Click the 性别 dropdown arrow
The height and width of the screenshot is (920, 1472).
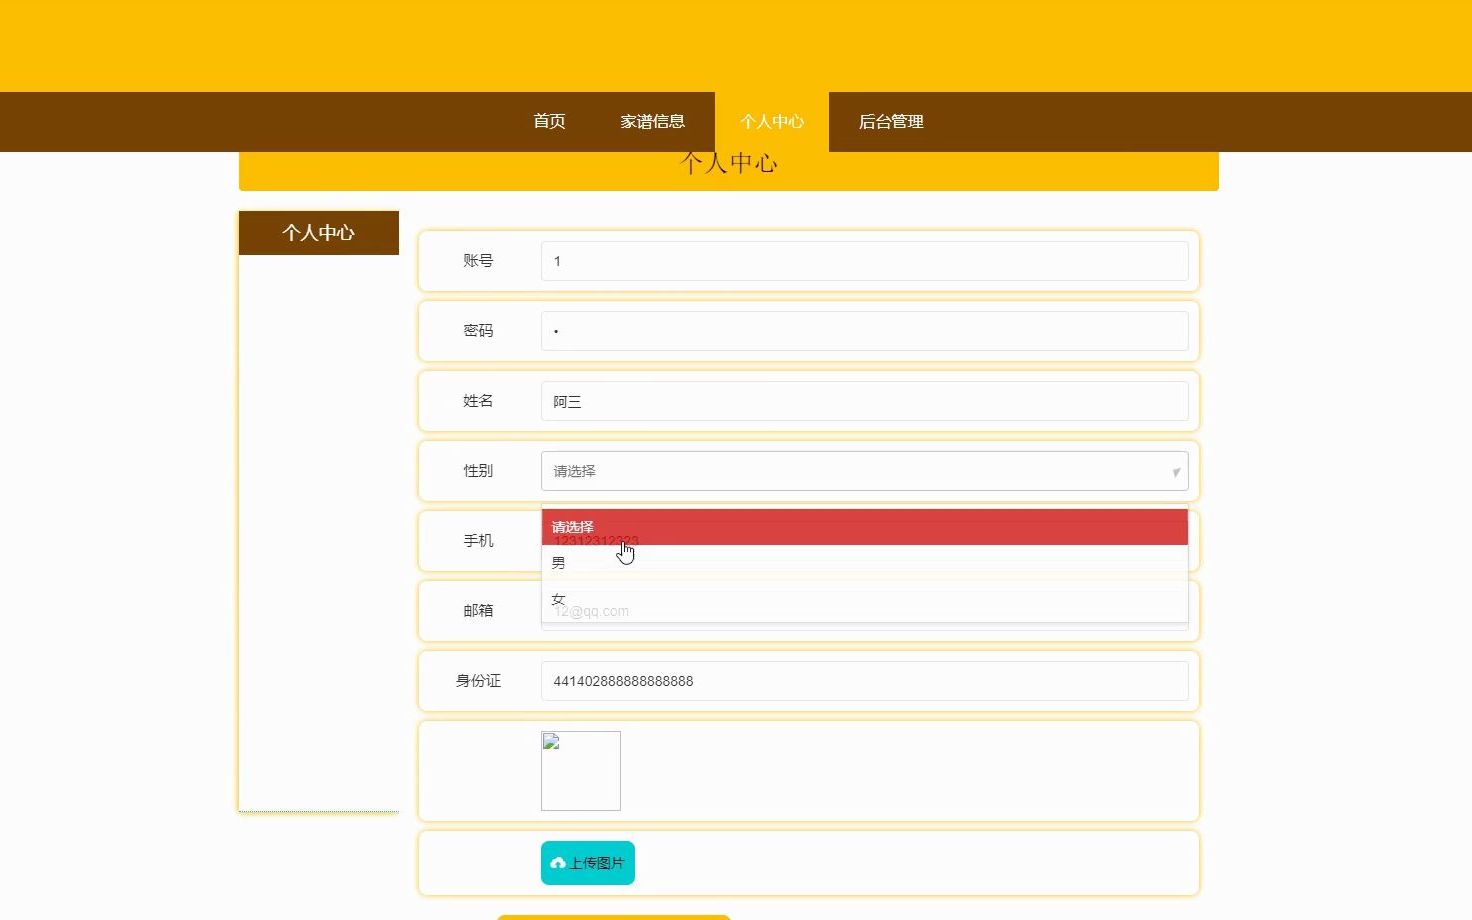(1176, 472)
